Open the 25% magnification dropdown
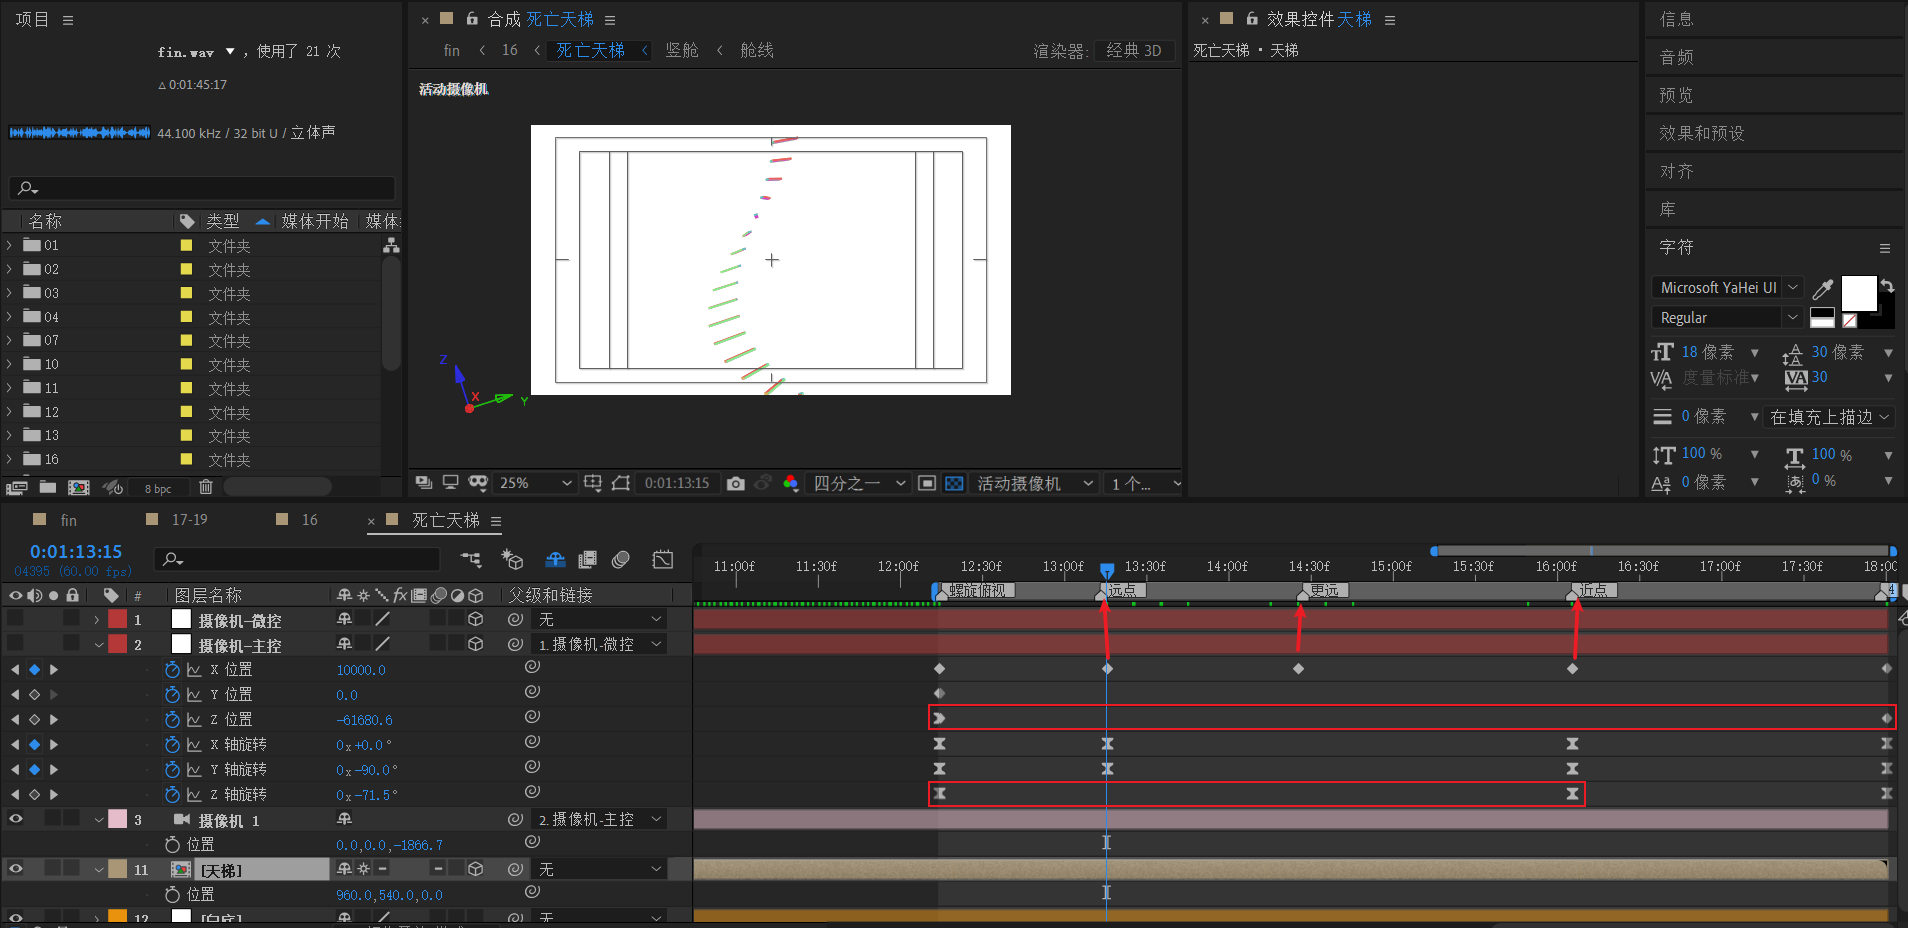Viewport: 1908px width, 928px height. 535,483
